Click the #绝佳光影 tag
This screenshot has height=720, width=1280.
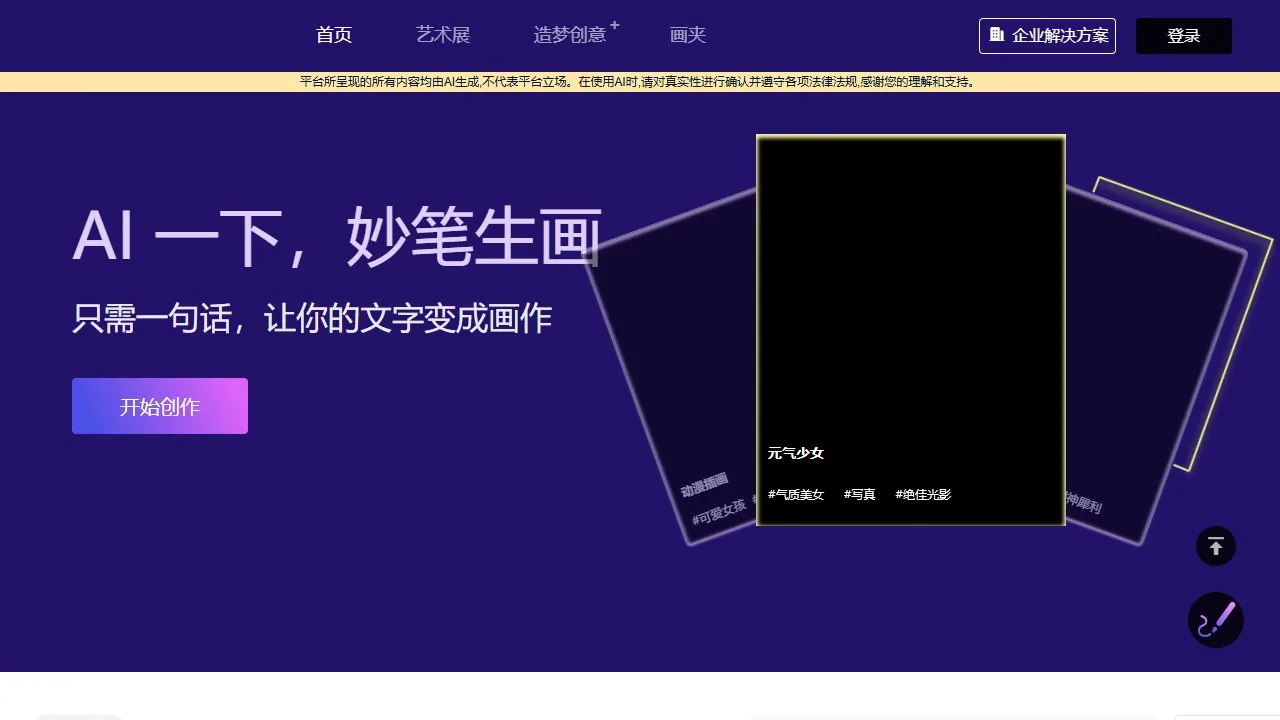pyautogui.click(x=923, y=495)
